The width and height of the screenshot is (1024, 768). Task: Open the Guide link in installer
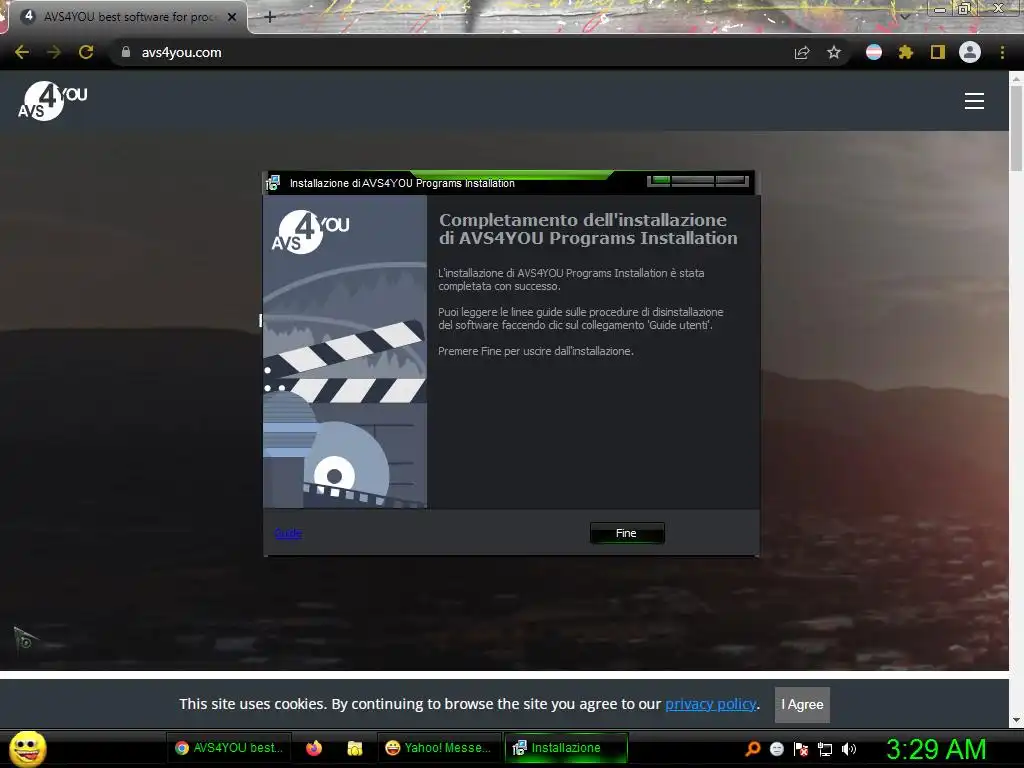point(288,533)
